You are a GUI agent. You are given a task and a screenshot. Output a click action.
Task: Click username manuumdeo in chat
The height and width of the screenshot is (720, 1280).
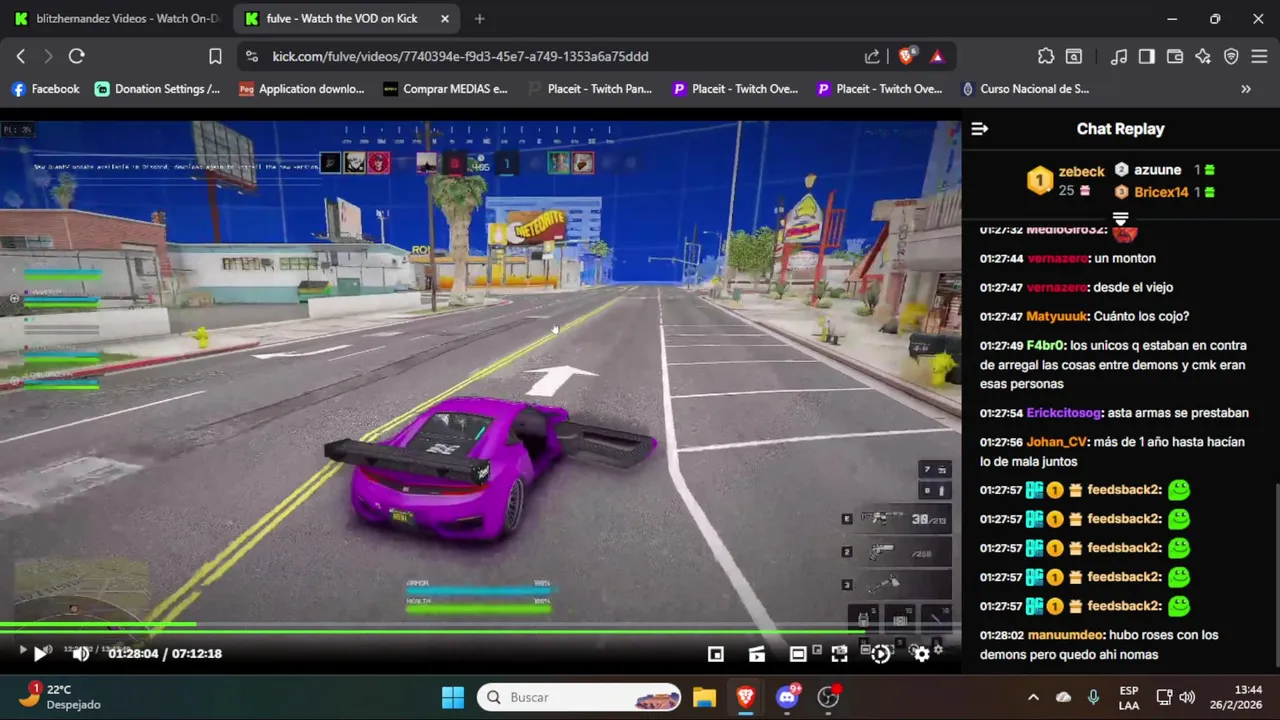tap(1065, 635)
